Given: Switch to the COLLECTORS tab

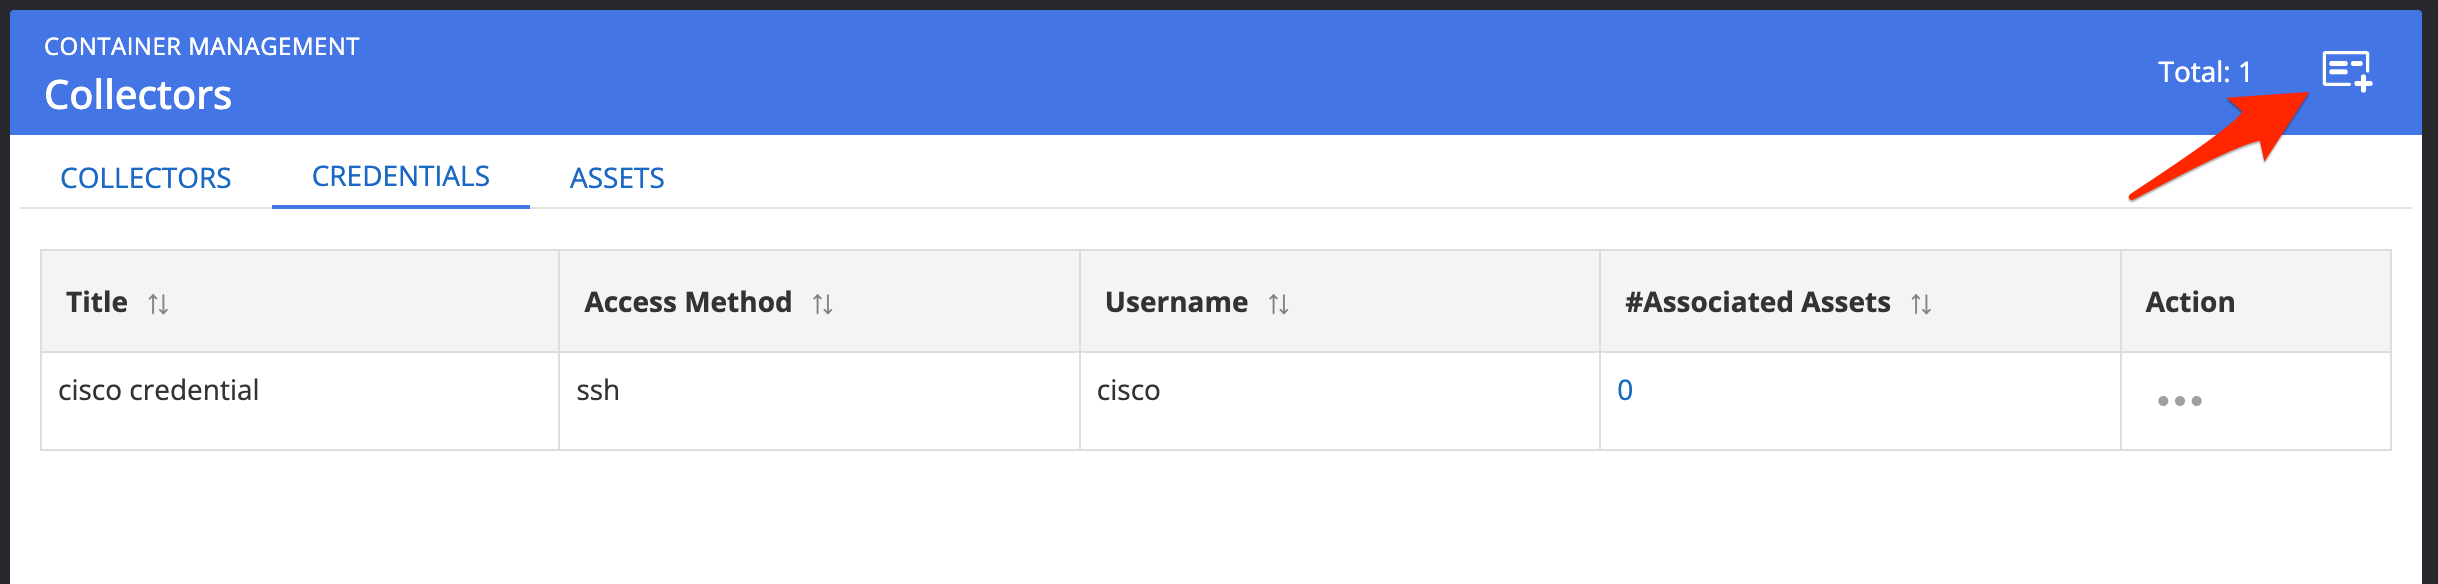Looking at the screenshot, I should tap(146, 178).
